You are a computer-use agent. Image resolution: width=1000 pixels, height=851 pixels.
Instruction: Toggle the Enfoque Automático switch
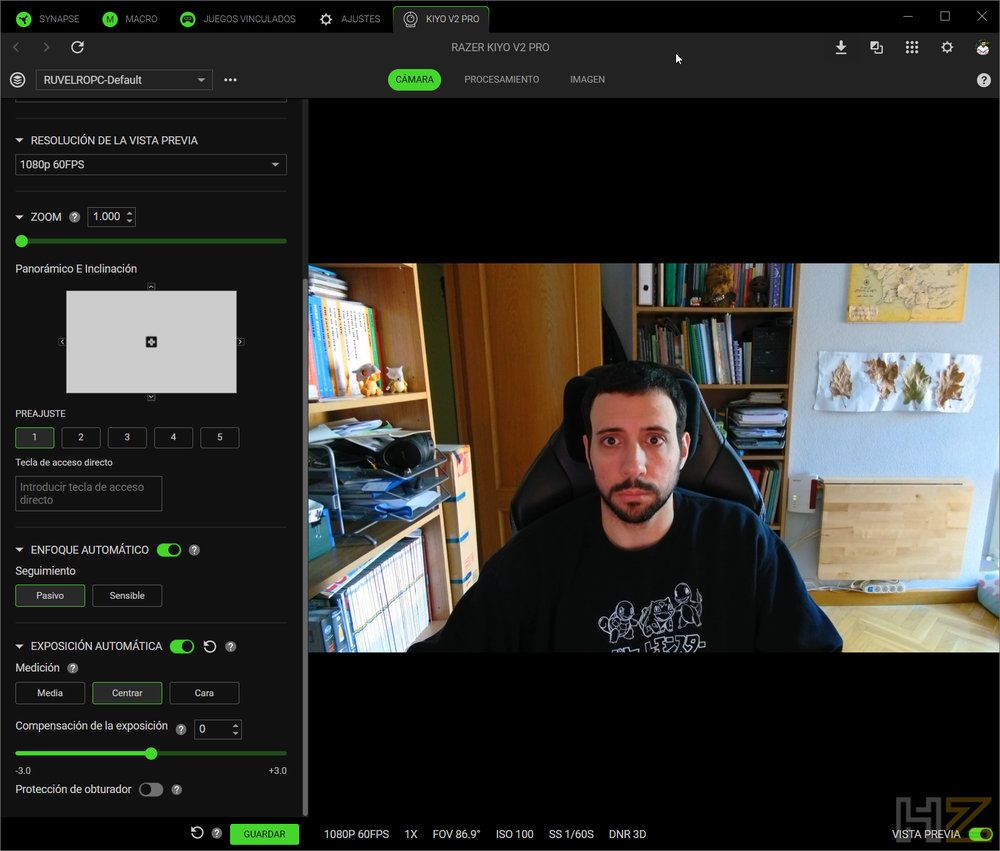[x=169, y=550]
